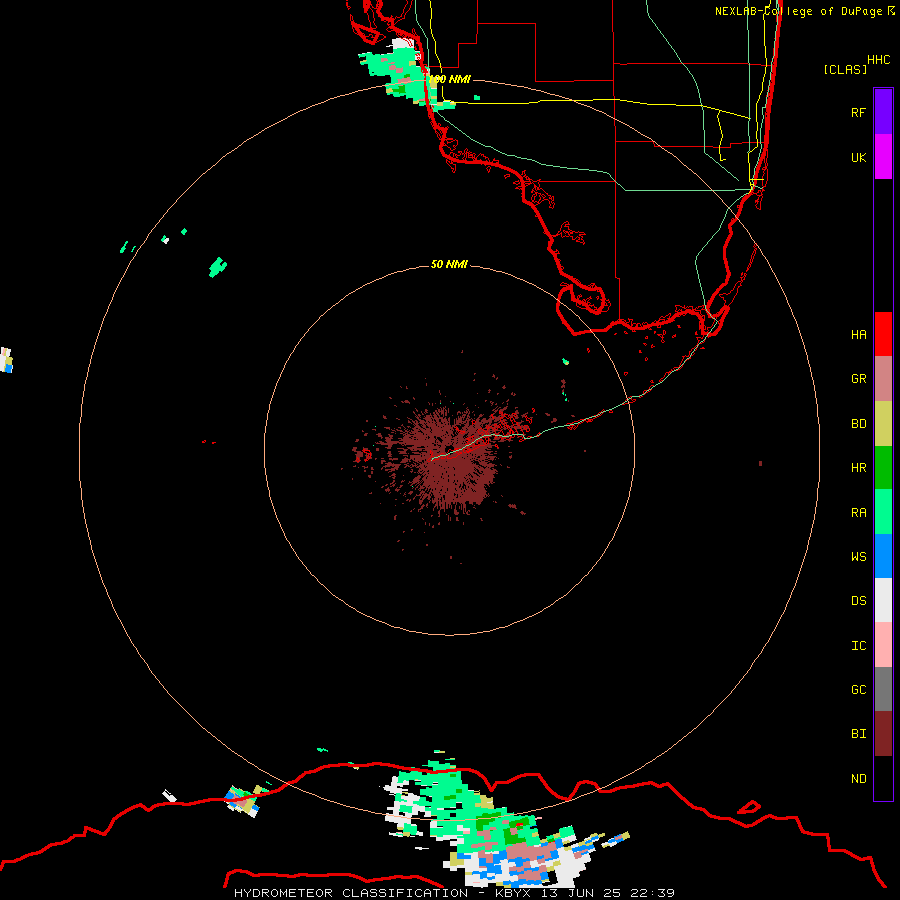Click the 'HHC' product code text
Image resolution: width=900 pixels, height=900 pixels.
click(x=879, y=60)
